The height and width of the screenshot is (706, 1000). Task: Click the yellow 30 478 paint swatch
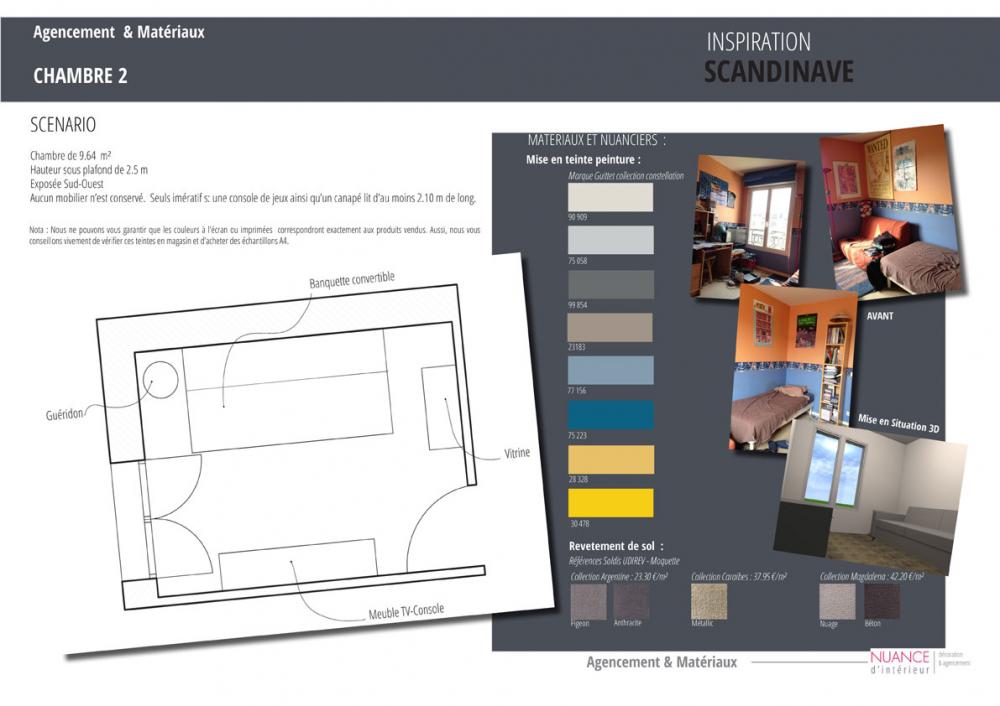610,503
